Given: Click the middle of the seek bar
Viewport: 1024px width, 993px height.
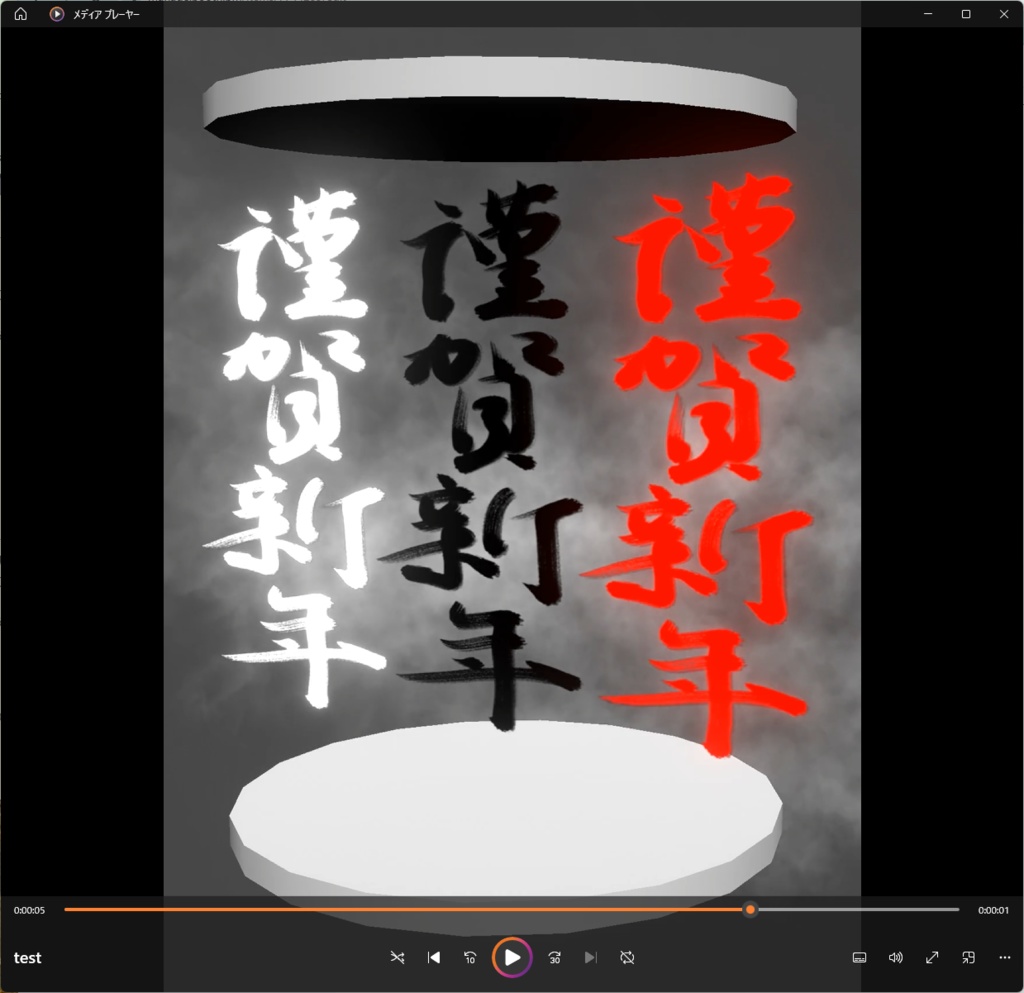Looking at the screenshot, I should tap(512, 910).
